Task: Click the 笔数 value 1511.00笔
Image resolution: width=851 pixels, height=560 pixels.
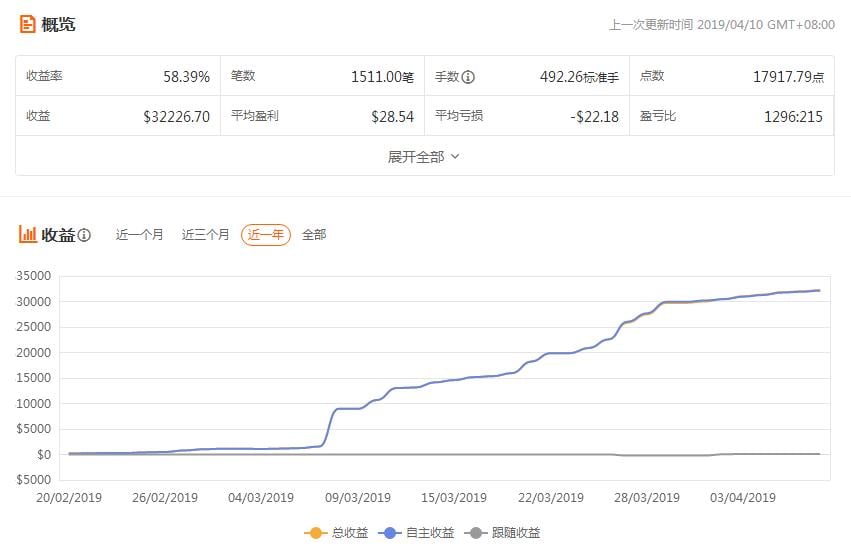Action: pyautogui.click(x=382, y=77)
